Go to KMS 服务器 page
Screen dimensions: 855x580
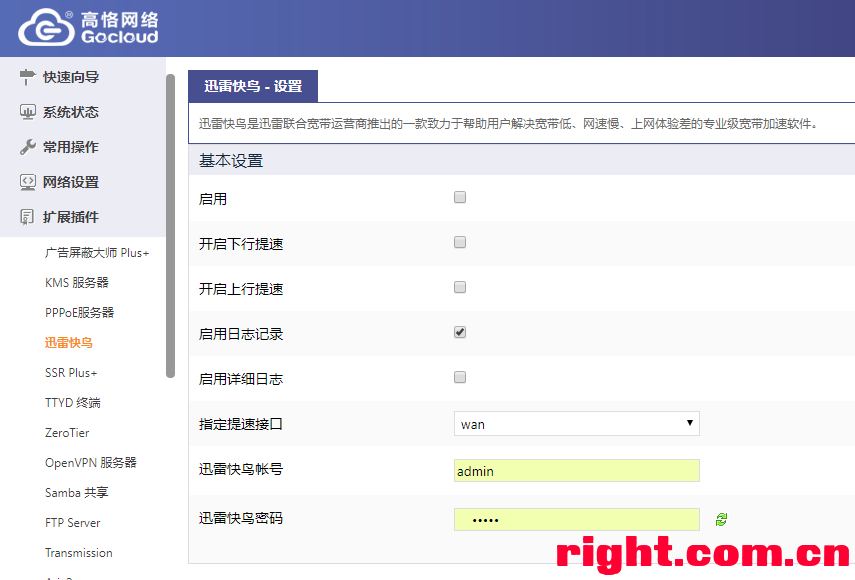[x=77, y=282]
